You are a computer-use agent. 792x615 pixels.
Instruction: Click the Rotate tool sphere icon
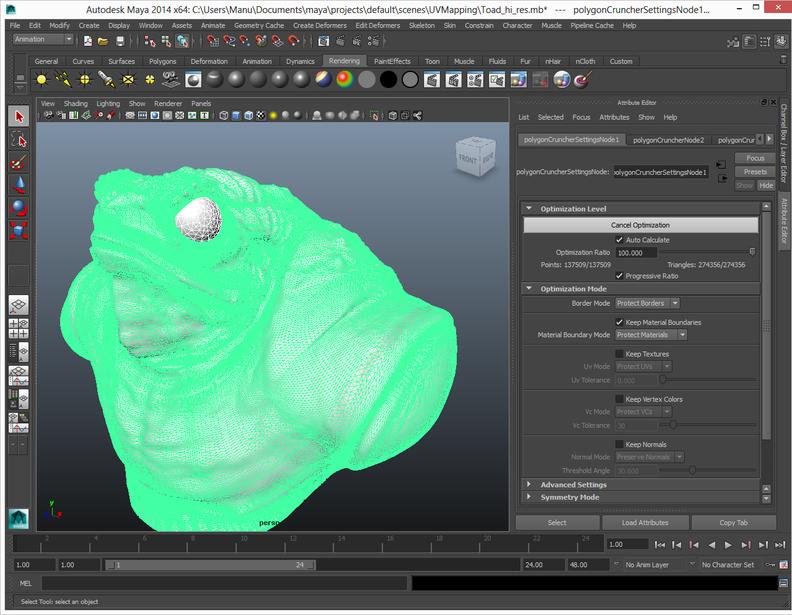pyautogui.click(x=18, y=208)
